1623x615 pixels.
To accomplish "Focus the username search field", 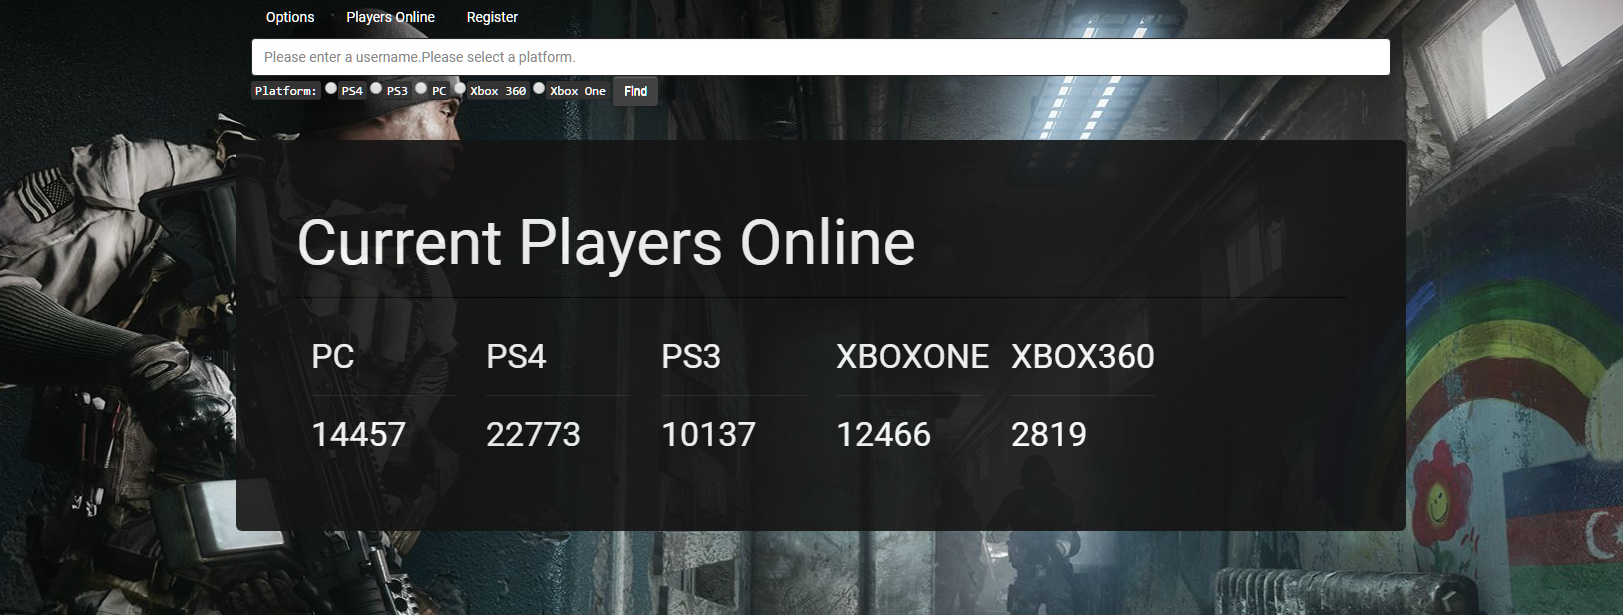I will [820, 57].
